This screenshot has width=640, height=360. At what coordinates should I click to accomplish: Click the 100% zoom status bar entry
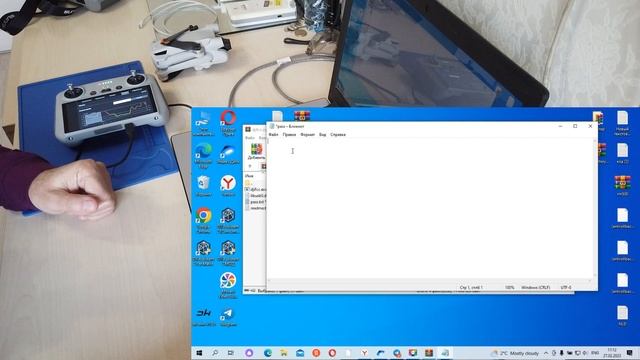(x=509, y=287)
